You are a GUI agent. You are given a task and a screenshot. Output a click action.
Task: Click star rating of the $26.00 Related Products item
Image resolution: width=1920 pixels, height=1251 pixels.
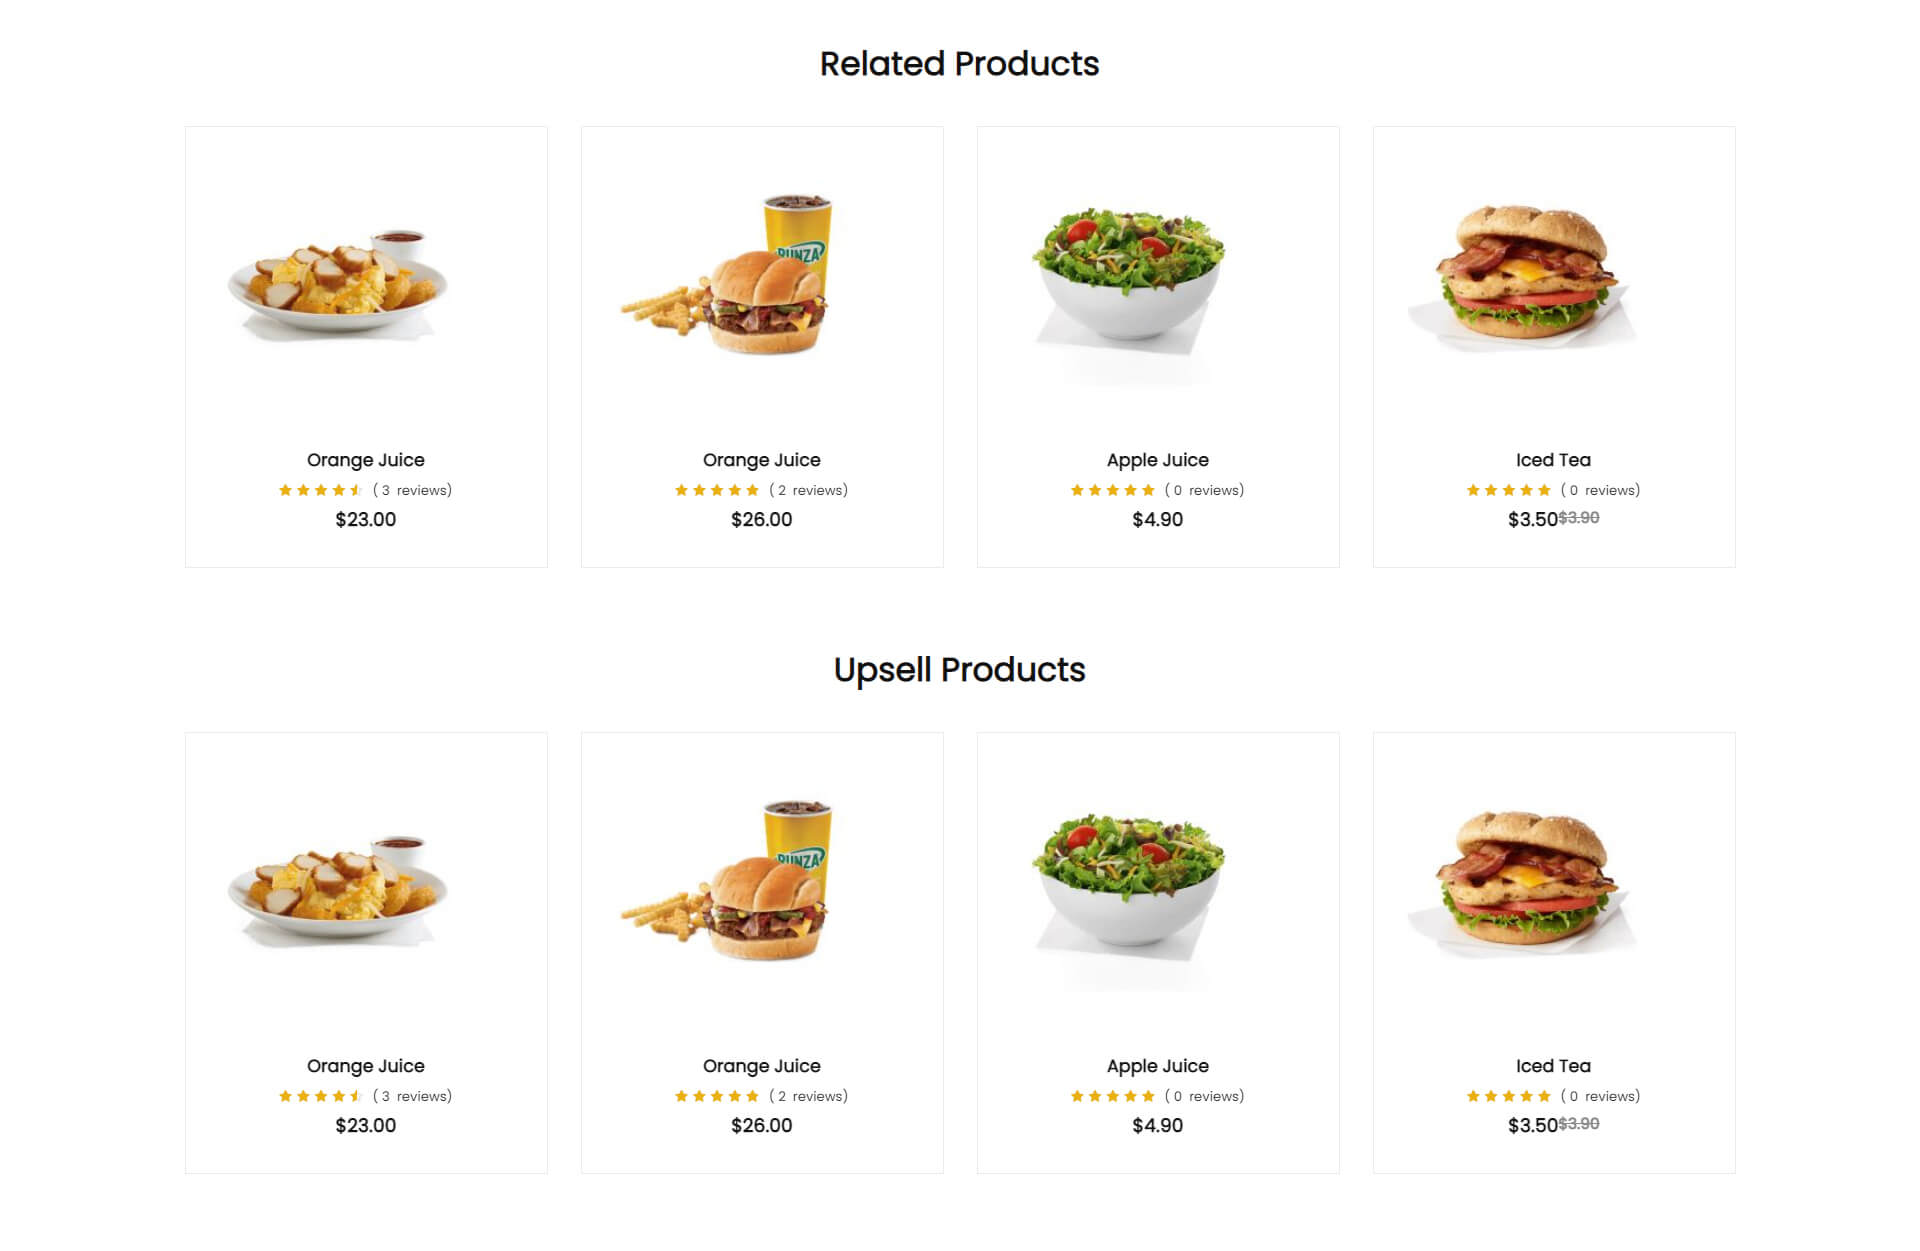pyautogui.click(x=717, y=490)
